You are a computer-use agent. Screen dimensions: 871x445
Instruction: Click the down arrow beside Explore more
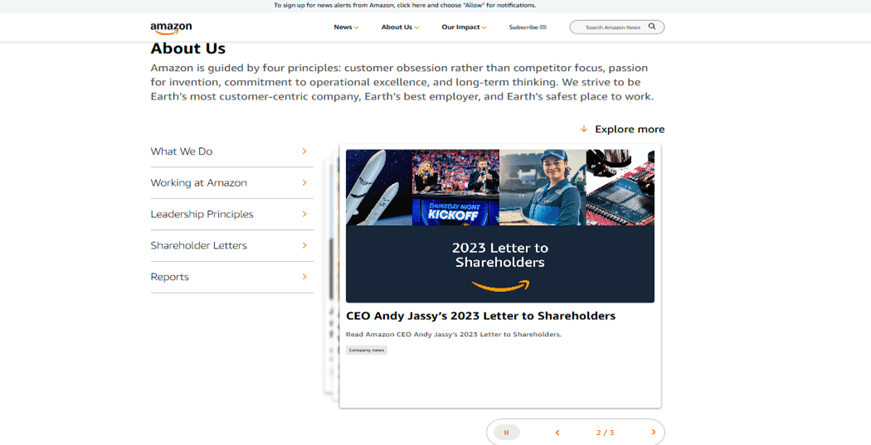click(584, 129)
